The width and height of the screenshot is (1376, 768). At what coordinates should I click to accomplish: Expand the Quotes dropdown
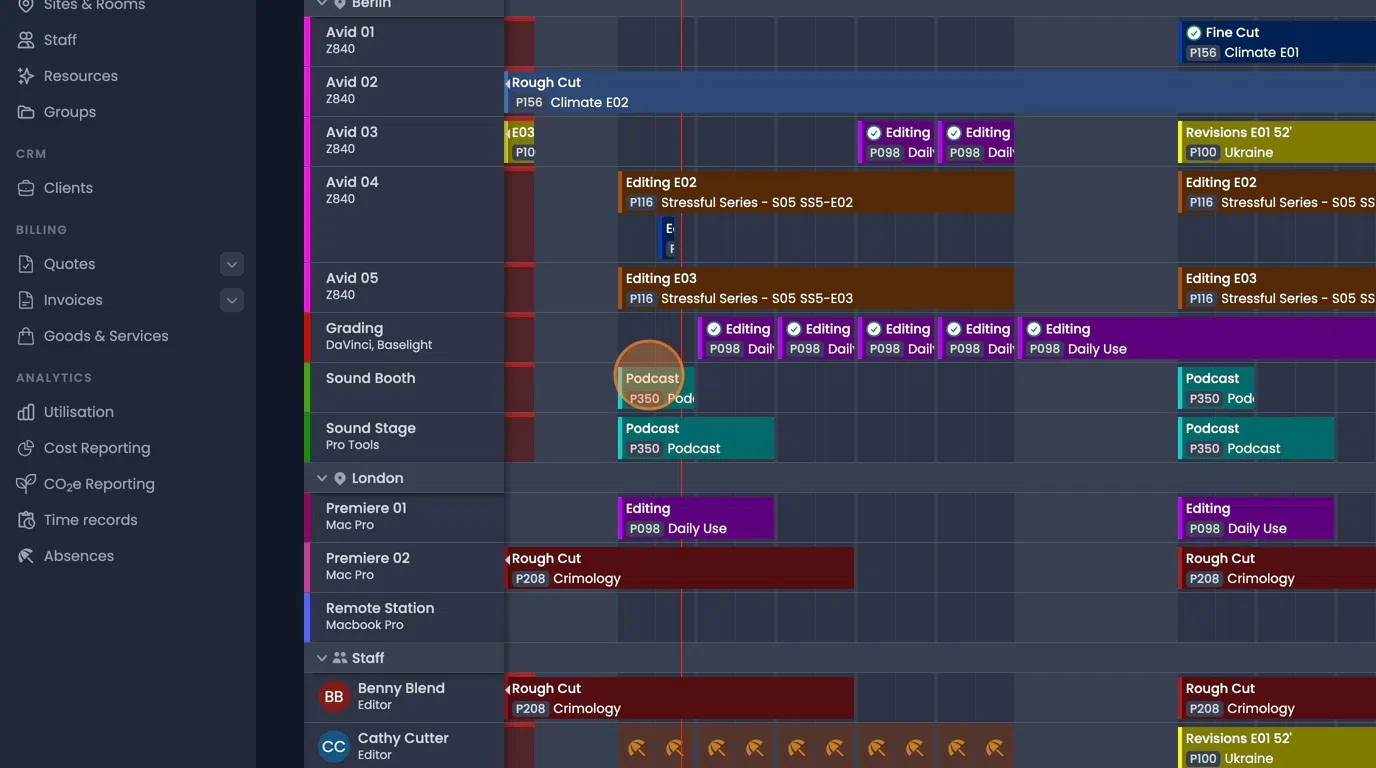231,263
